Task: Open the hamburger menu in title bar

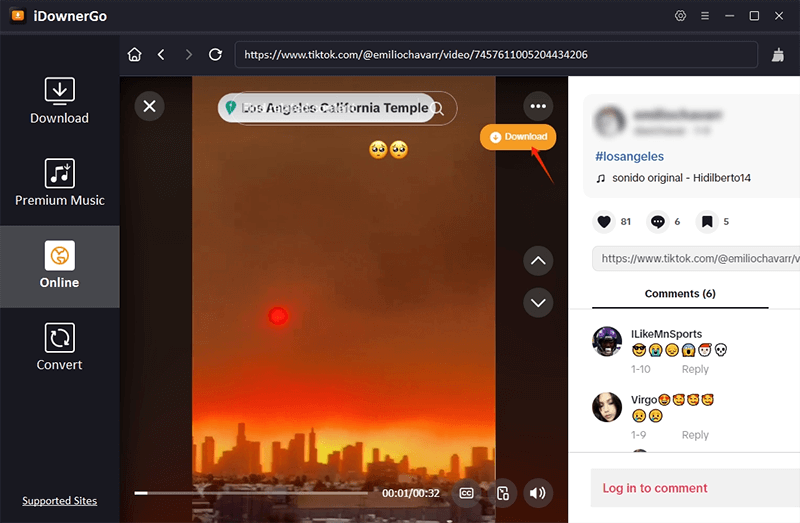Action: pyautogui.click(x=705, y=16)
